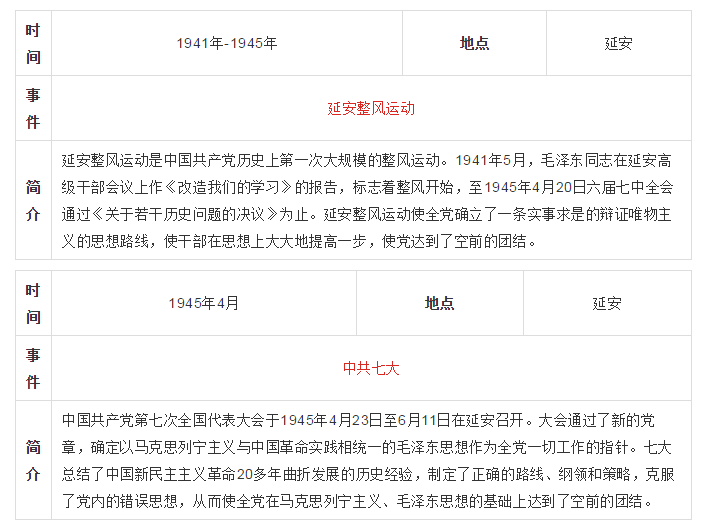Screen dimensions: 726x526
Task: Click 简介 label of the 中共七大 description
Action: [33, 460]
